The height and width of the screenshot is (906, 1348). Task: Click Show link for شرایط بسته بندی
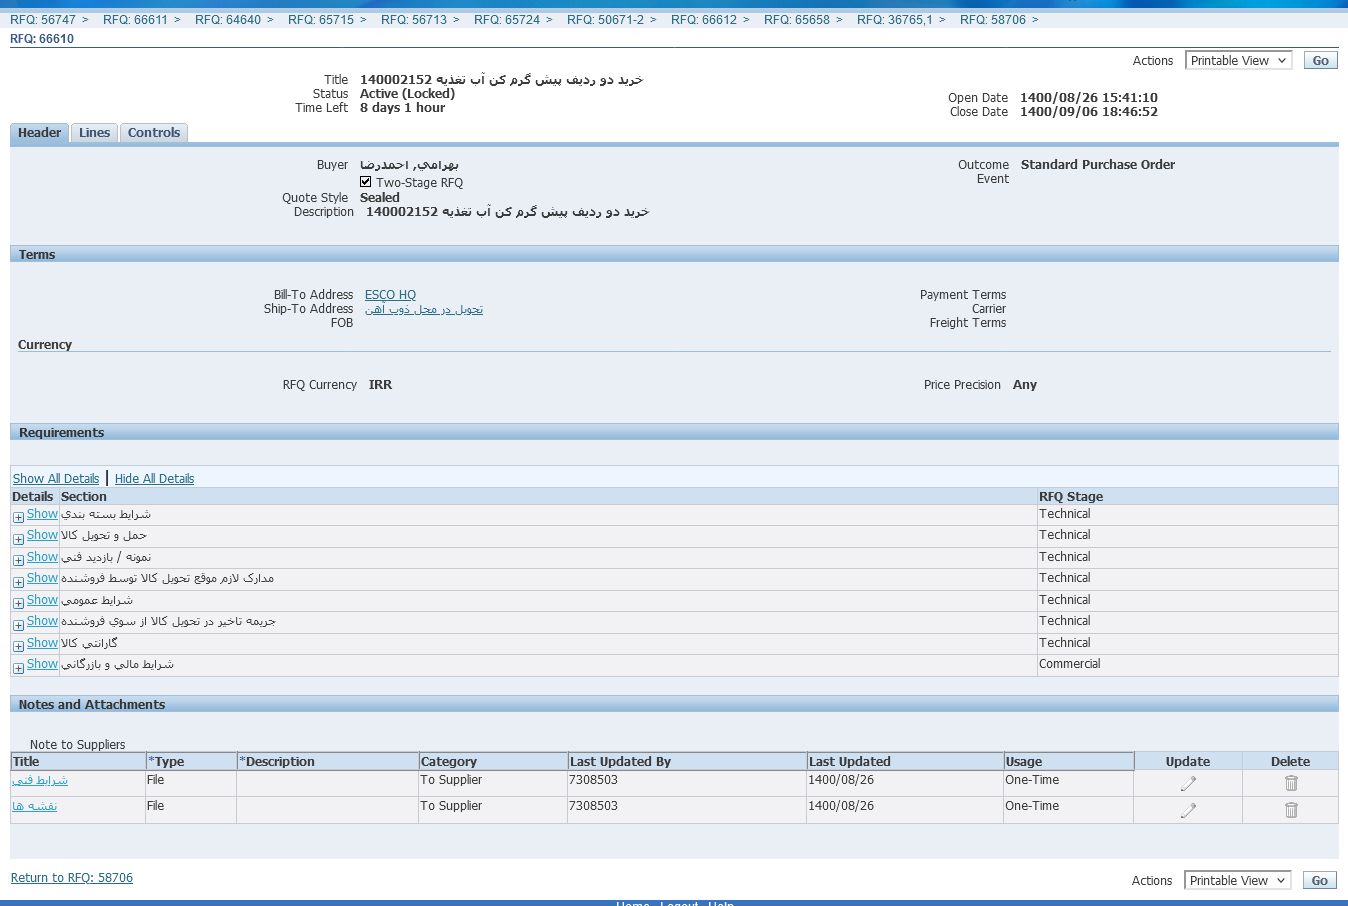click(x=42, y=514)
